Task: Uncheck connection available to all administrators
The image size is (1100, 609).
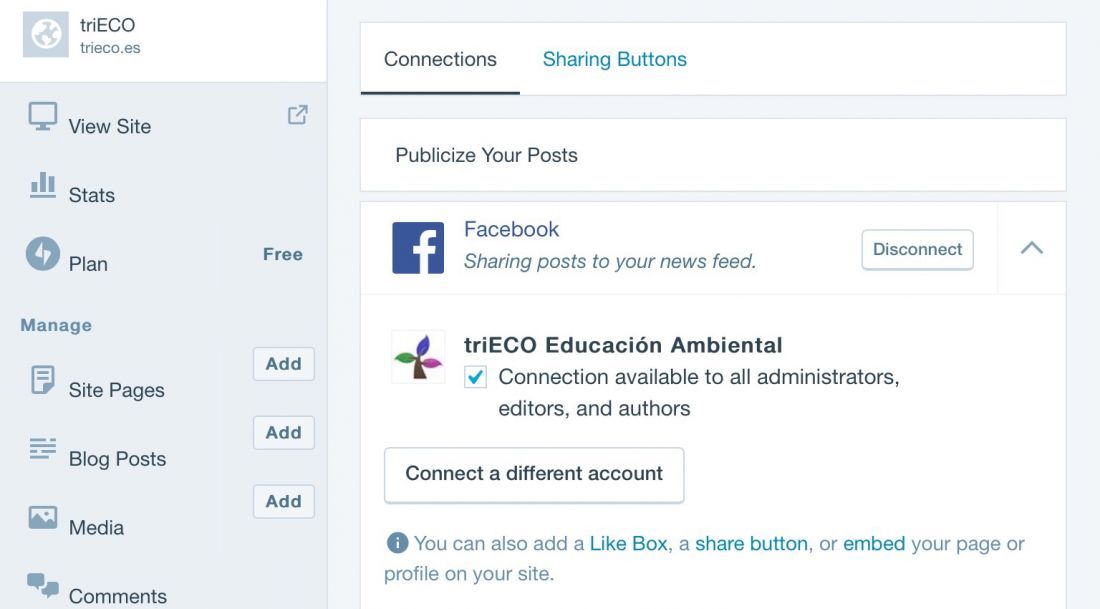Action: pos(475,377)
